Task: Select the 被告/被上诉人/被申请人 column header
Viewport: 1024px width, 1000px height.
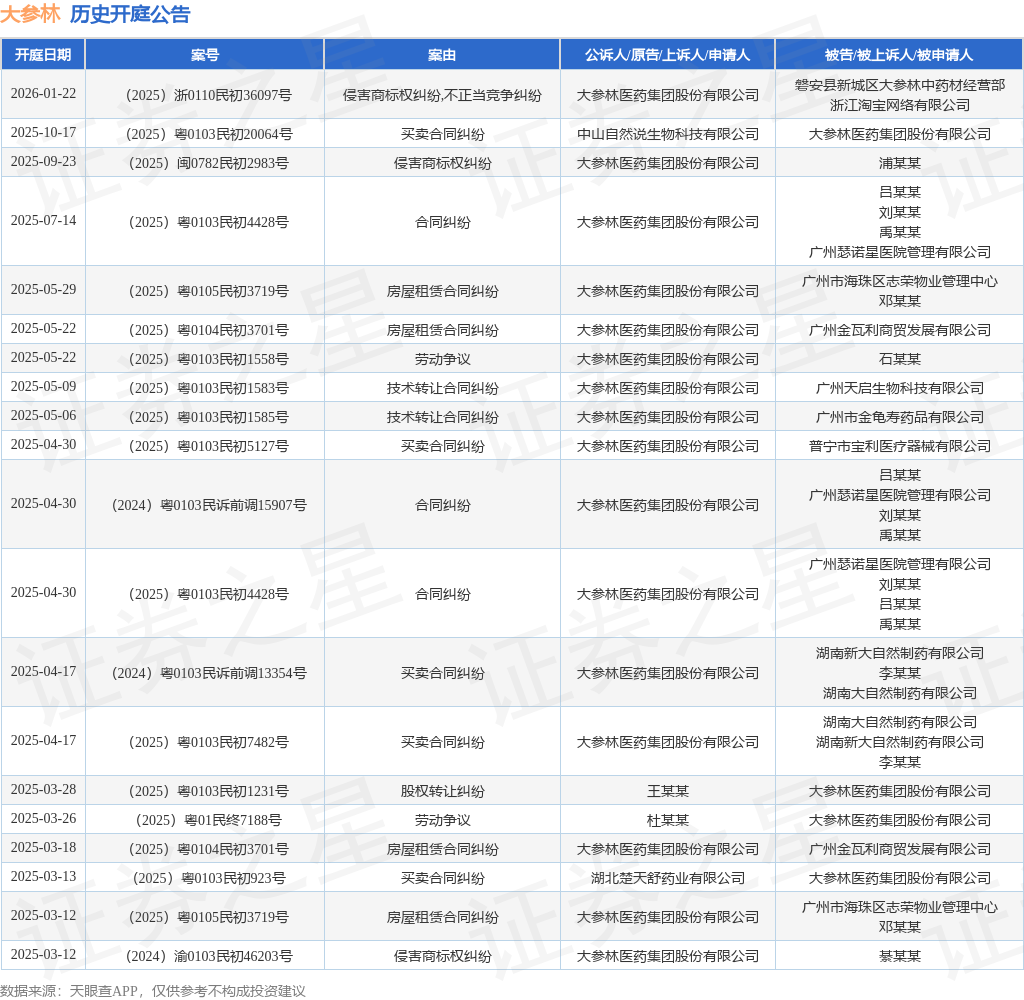Action: tap(899, 55)
